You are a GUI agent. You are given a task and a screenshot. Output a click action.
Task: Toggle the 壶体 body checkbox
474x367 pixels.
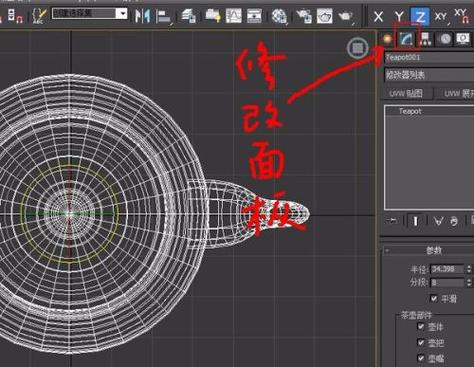pos(421,326)
